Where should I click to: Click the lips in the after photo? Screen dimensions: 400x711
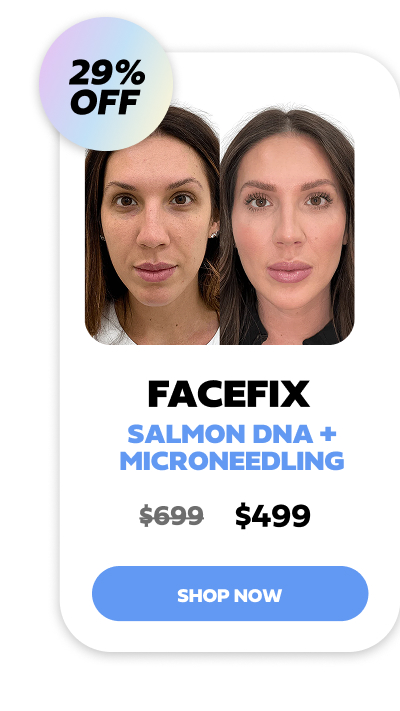[290, 272]
